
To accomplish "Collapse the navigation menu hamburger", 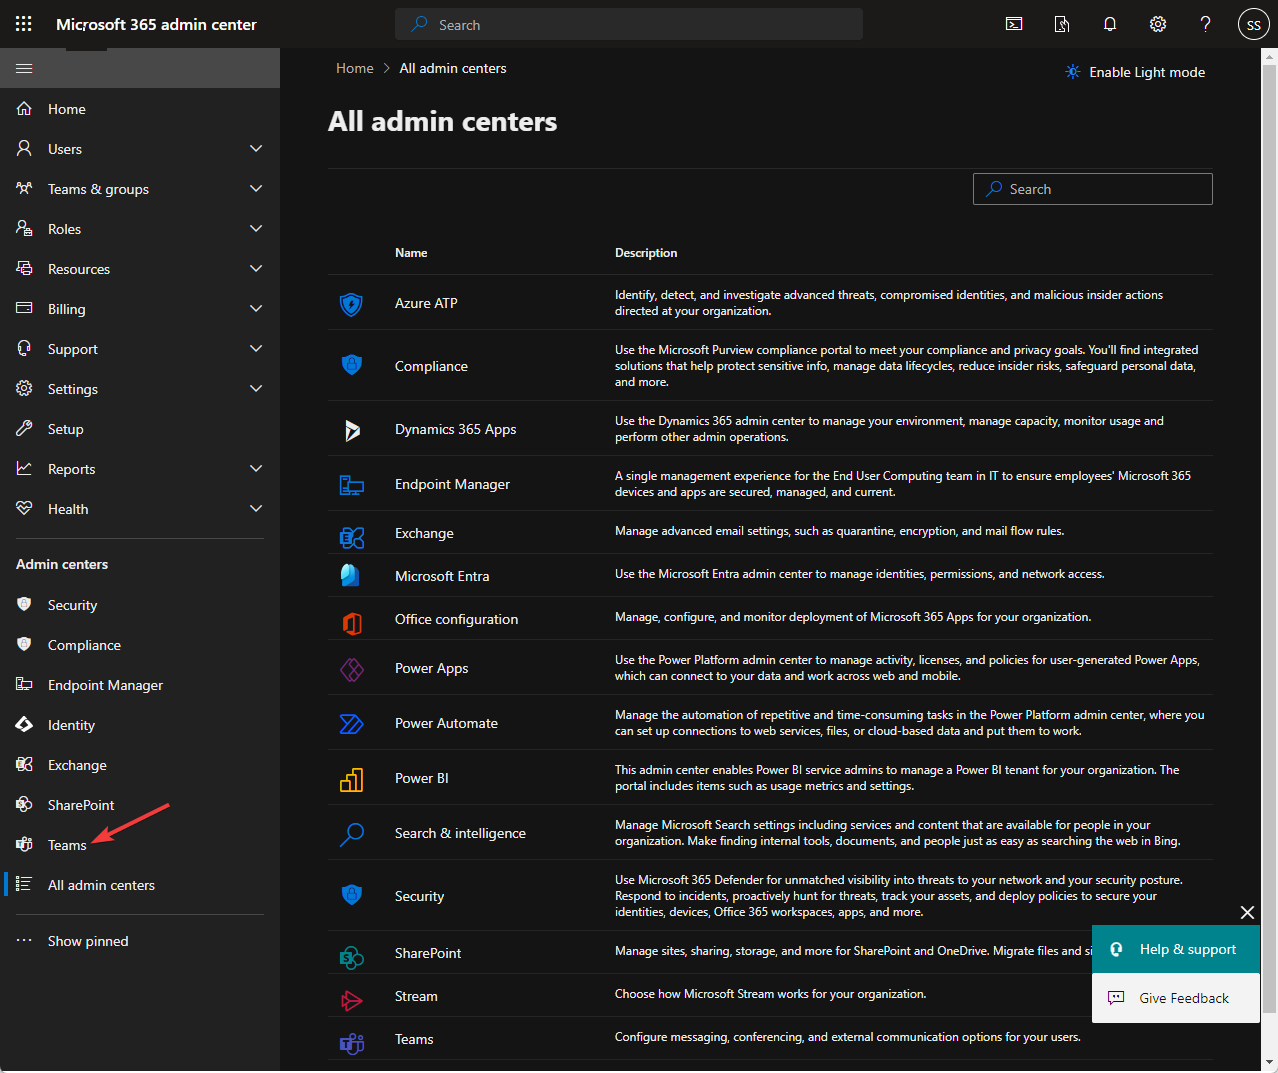I will pyautogui.click(x=24, y=68).
